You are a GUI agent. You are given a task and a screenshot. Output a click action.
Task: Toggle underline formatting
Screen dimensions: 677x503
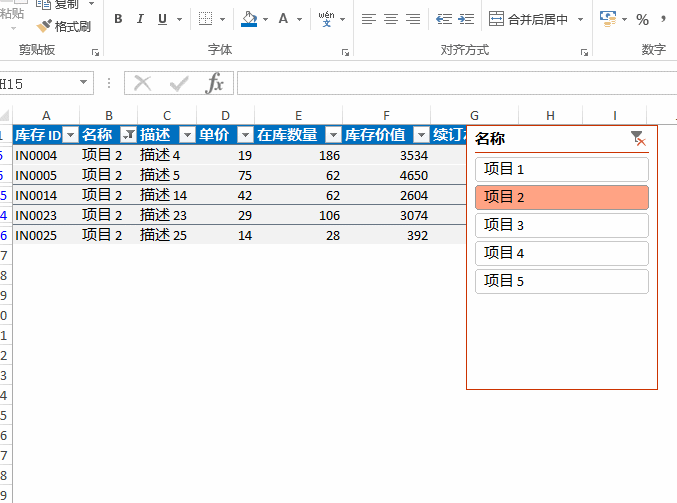(160, 19)
